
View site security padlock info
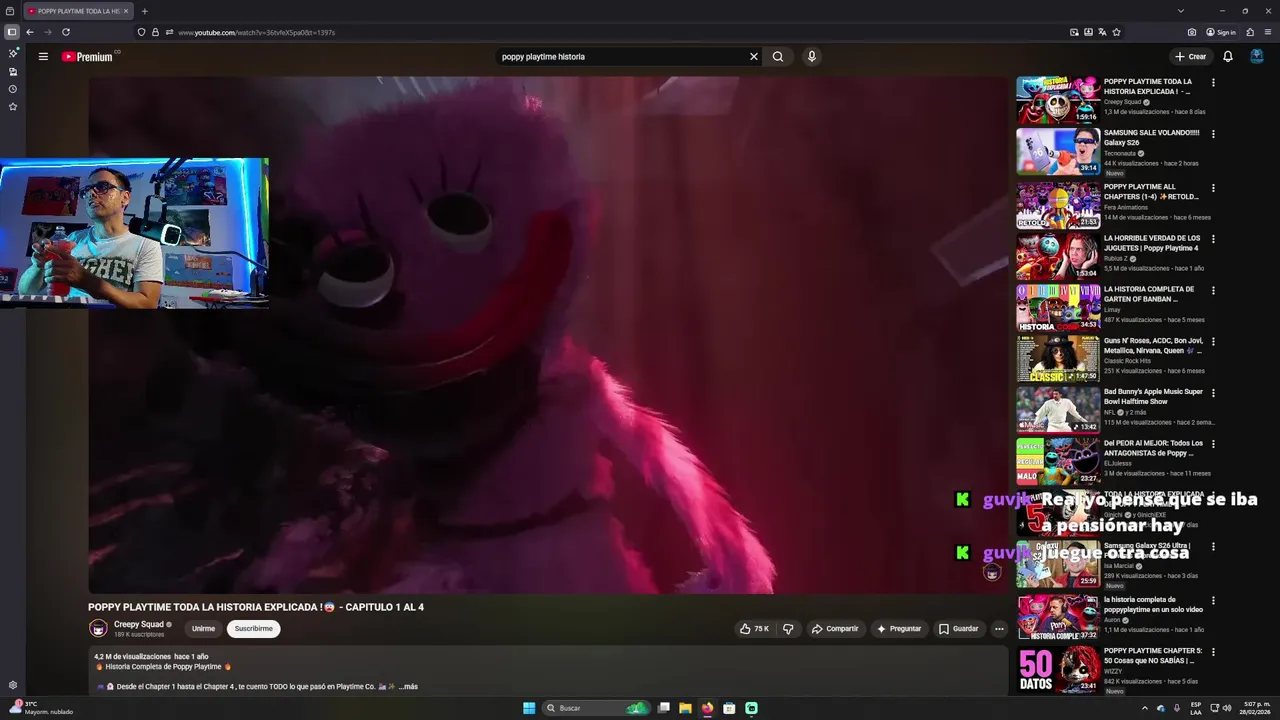click(x=155, y=32)
